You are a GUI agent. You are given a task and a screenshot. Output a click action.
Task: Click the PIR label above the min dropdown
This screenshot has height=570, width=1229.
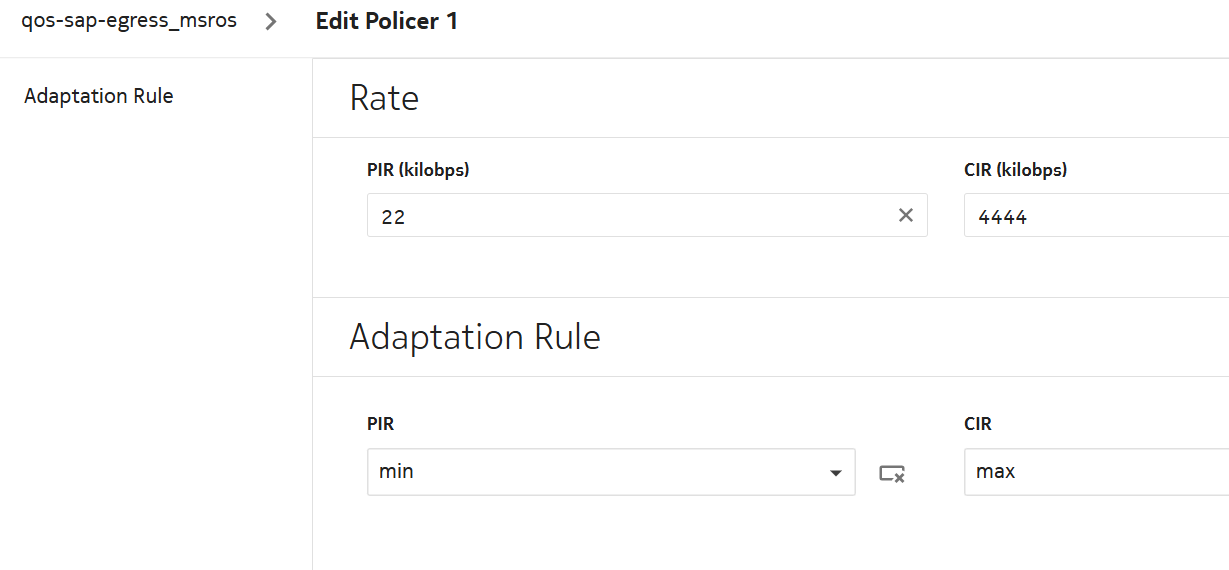381,424
